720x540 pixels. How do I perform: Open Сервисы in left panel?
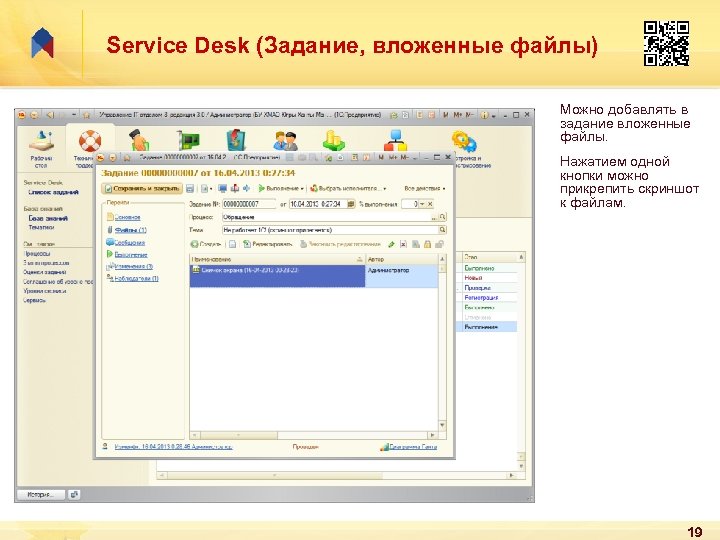coord(34,301)
